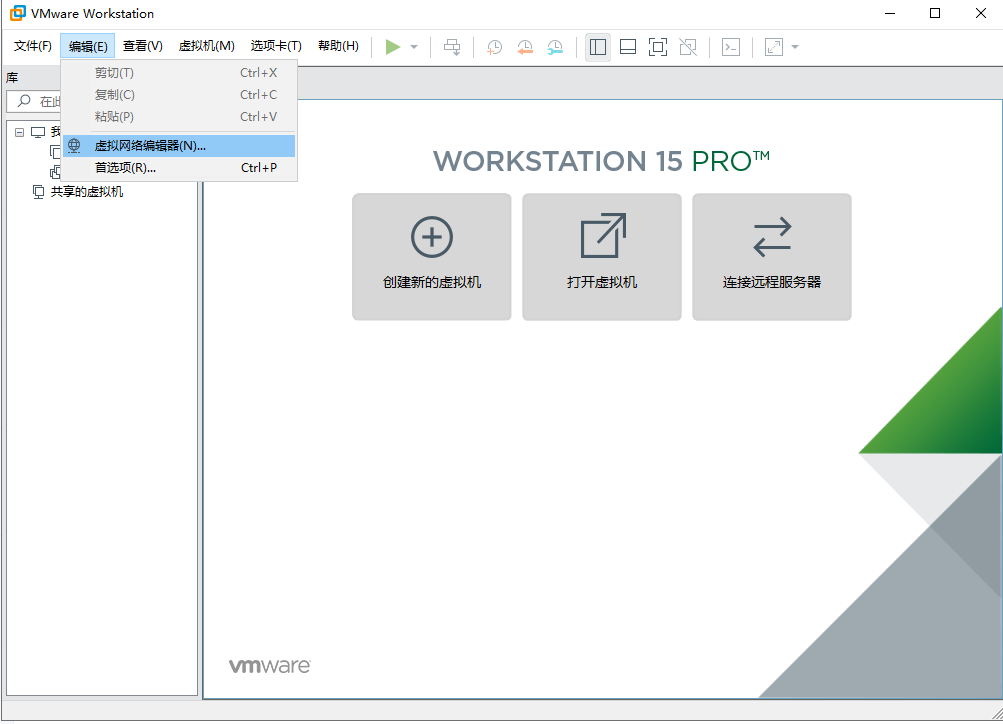
Task: Click the 打开虚拟机 label
Action: 602,282
